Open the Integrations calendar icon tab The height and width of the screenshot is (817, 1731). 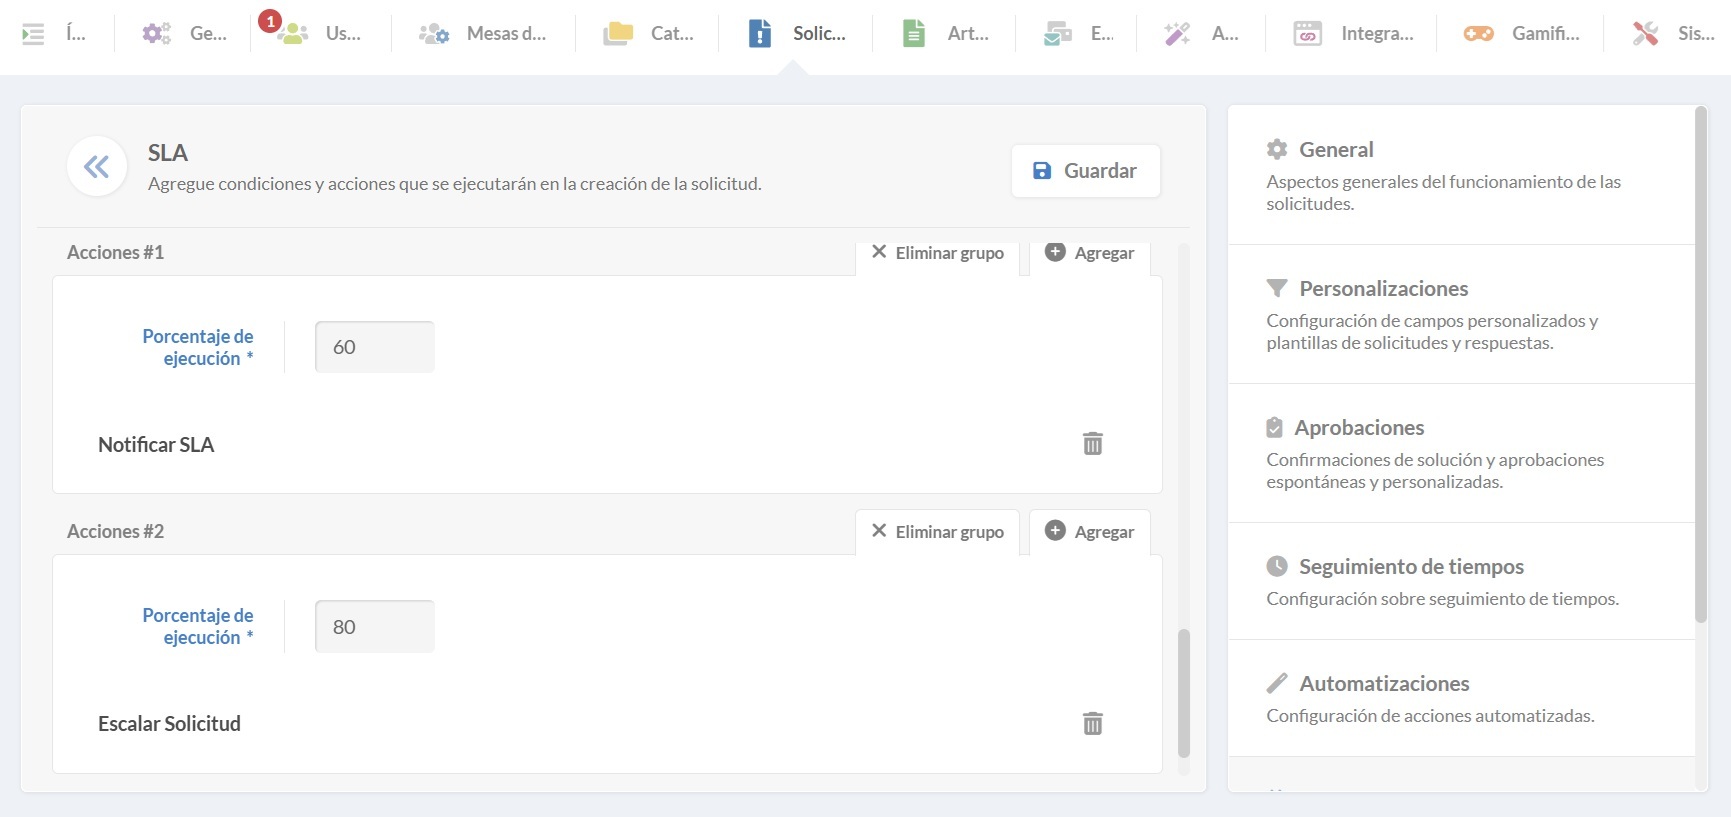point(1352,34)
